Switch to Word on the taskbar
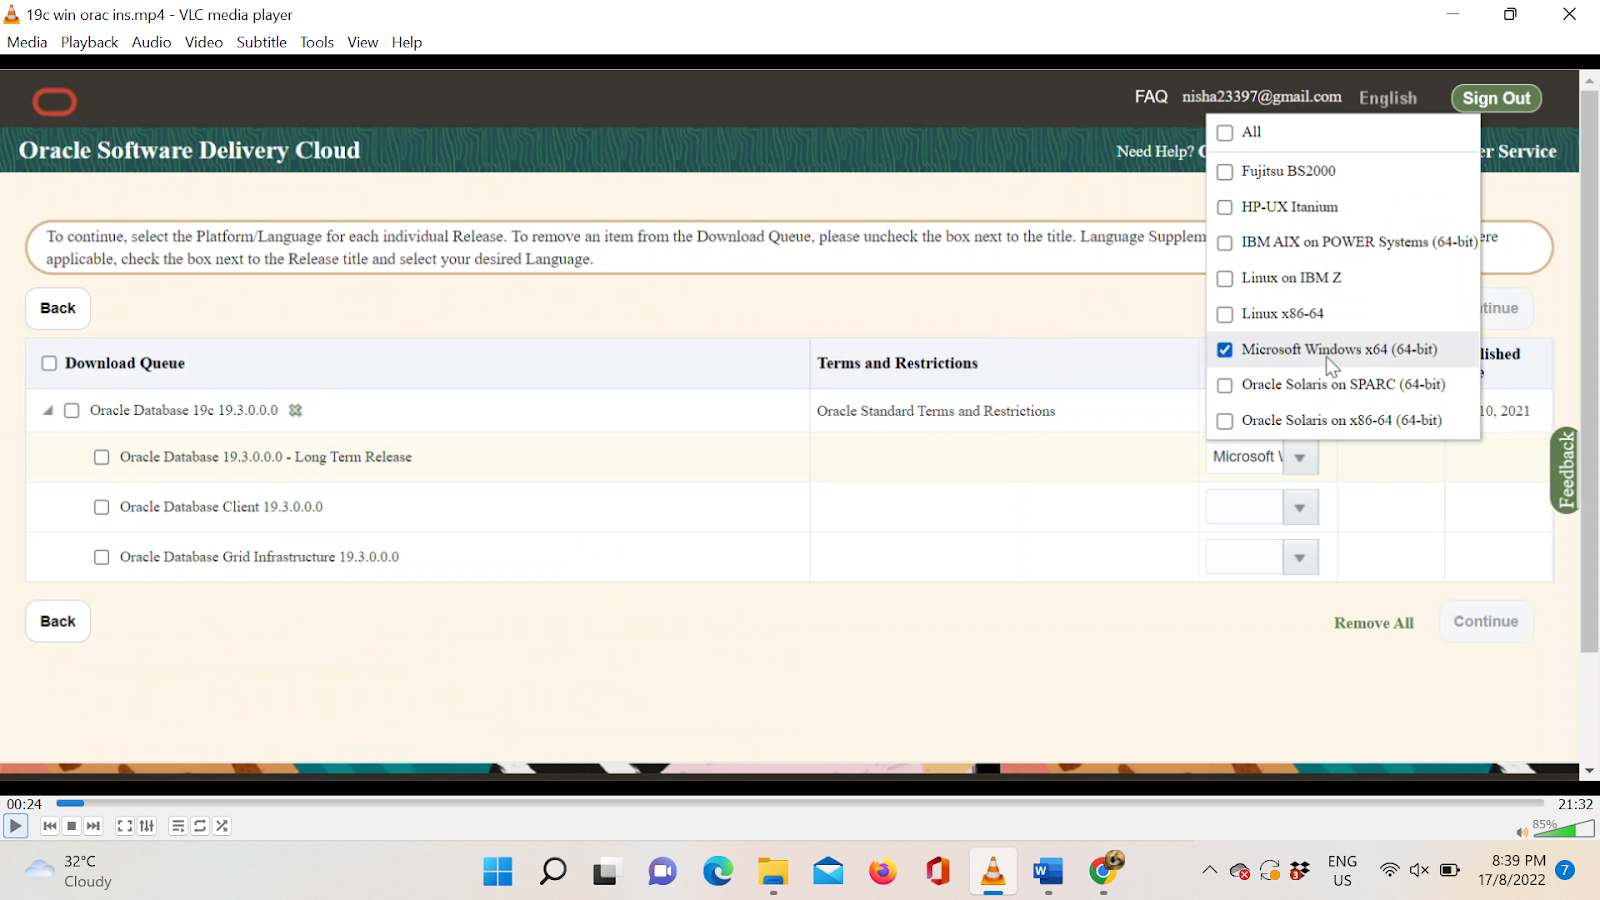Image resolution: width=1600 pixels, height=900 pixels. tap(1048, 872)
